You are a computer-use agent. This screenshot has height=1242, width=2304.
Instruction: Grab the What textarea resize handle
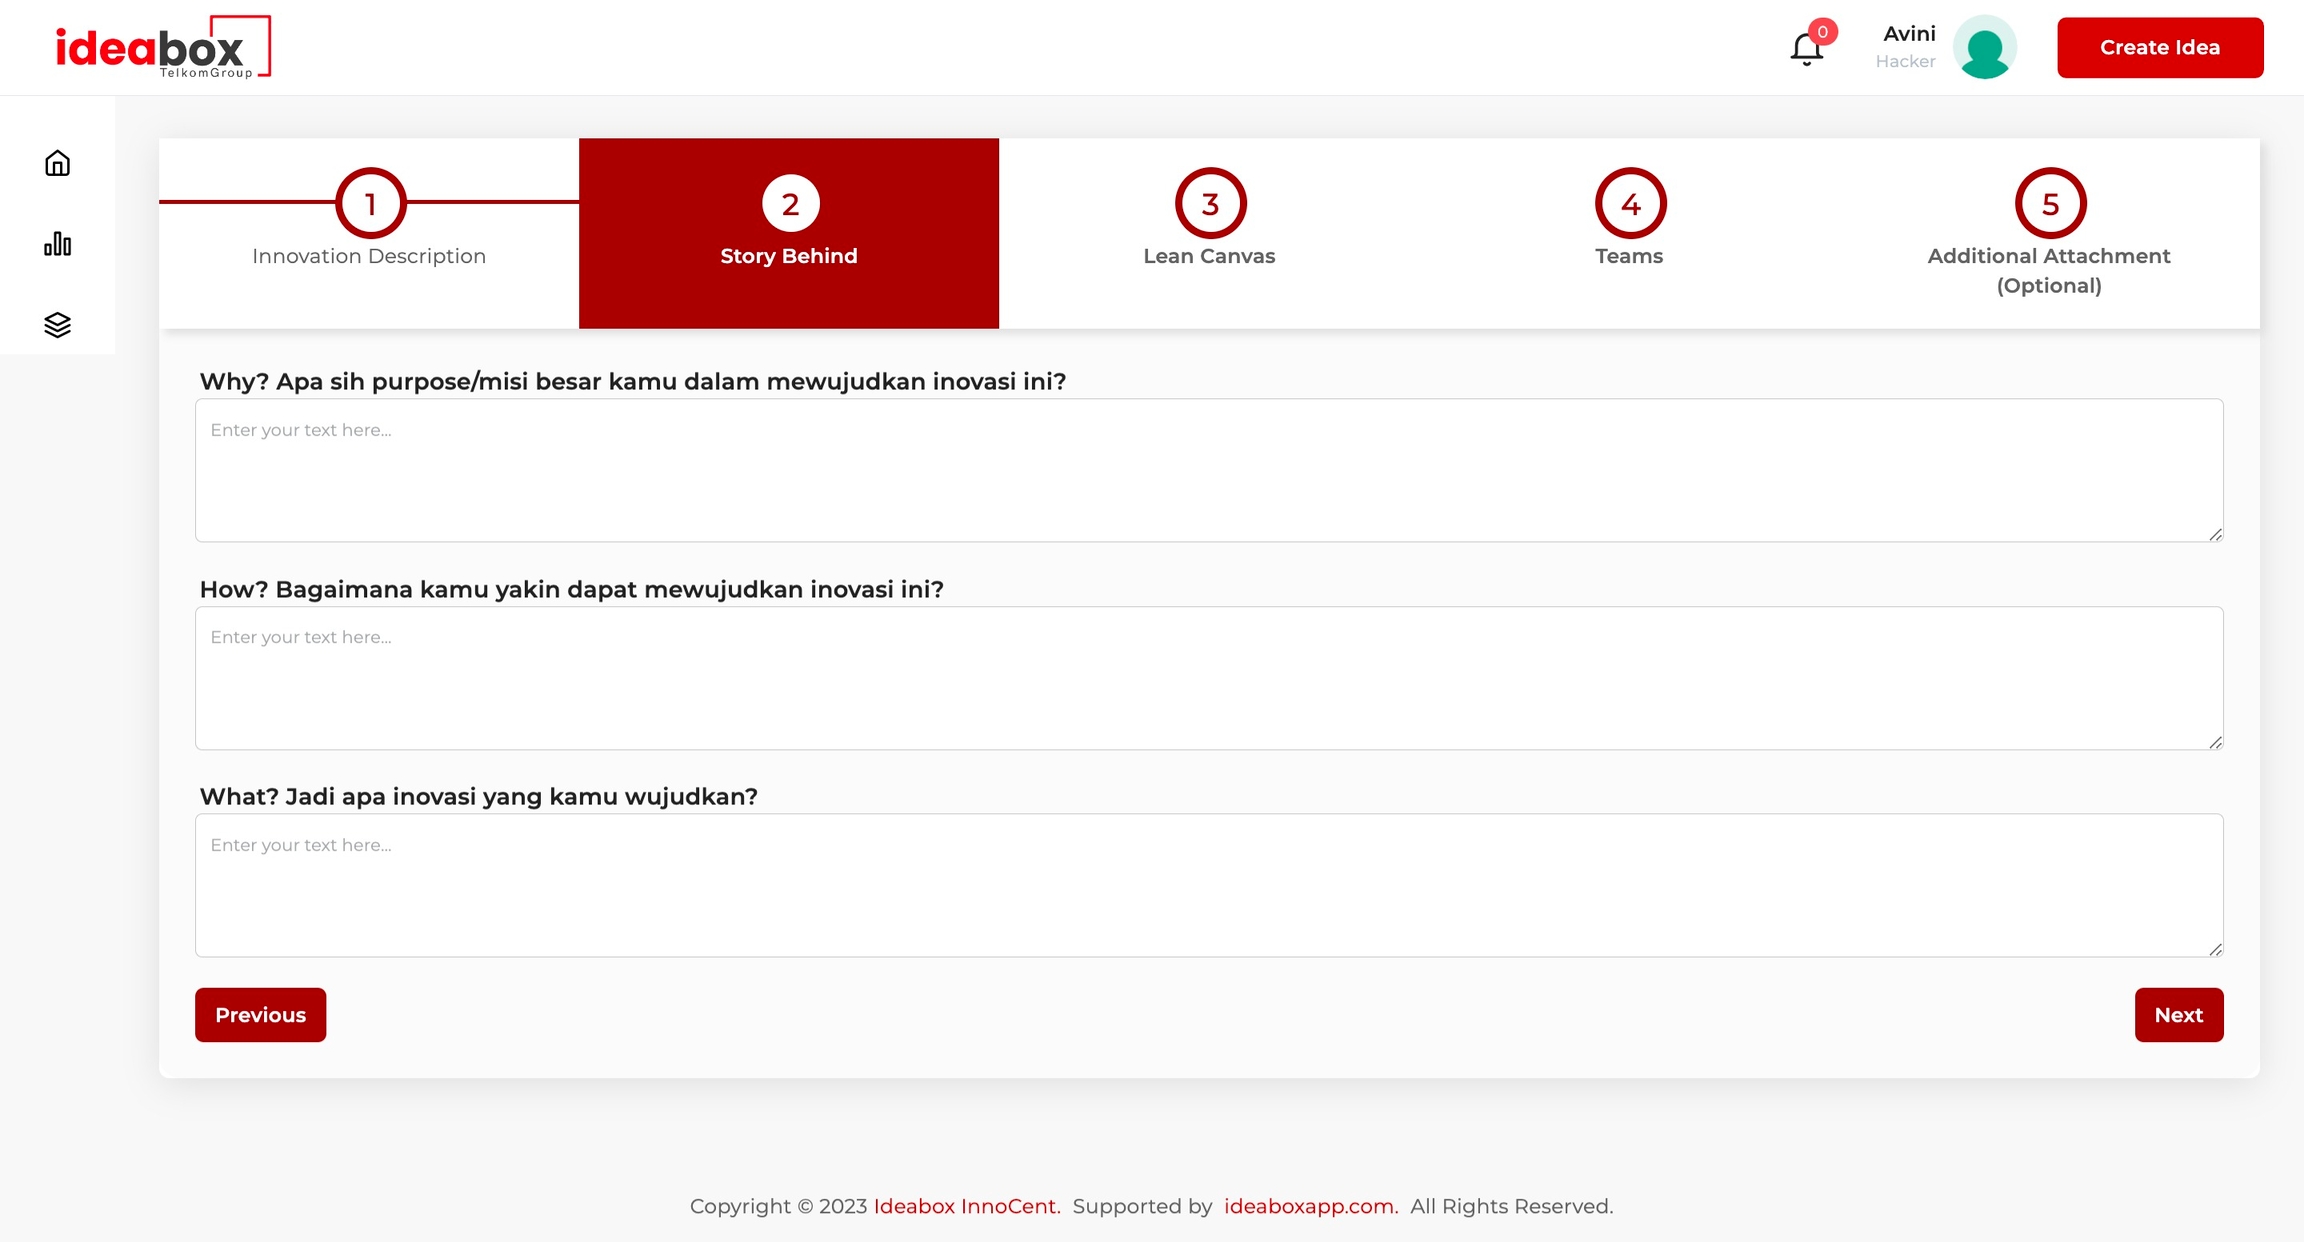click(2215, 949)
